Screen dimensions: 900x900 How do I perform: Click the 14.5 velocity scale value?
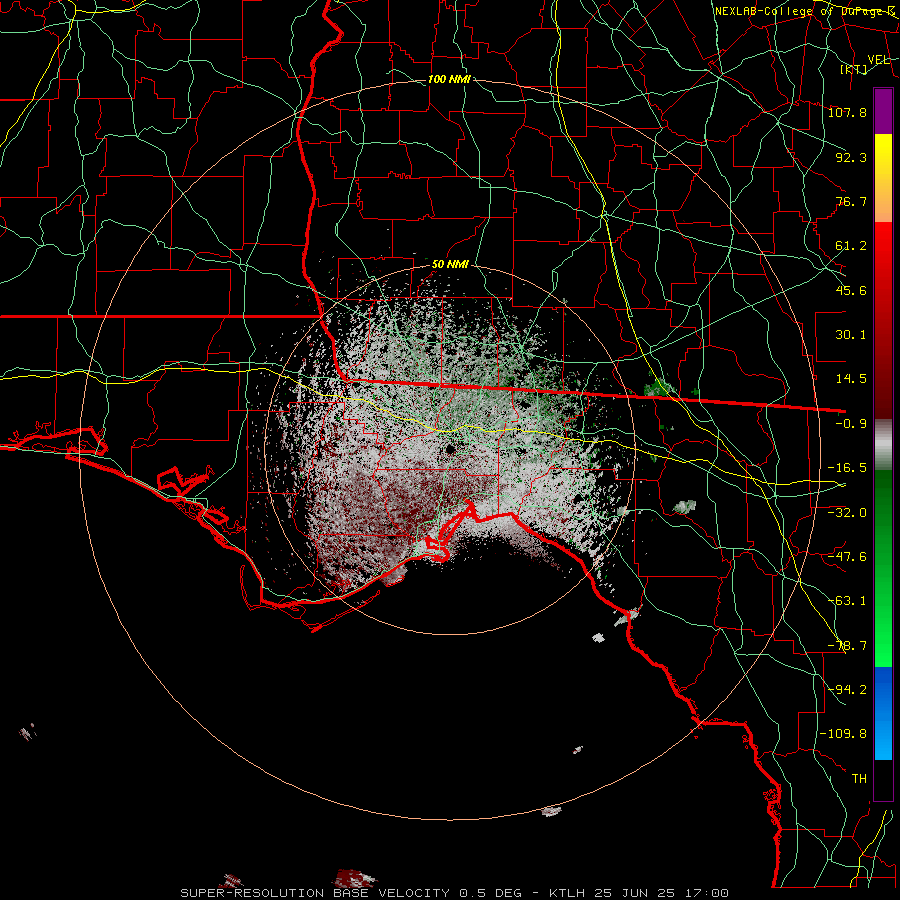[x=851, y=379]
